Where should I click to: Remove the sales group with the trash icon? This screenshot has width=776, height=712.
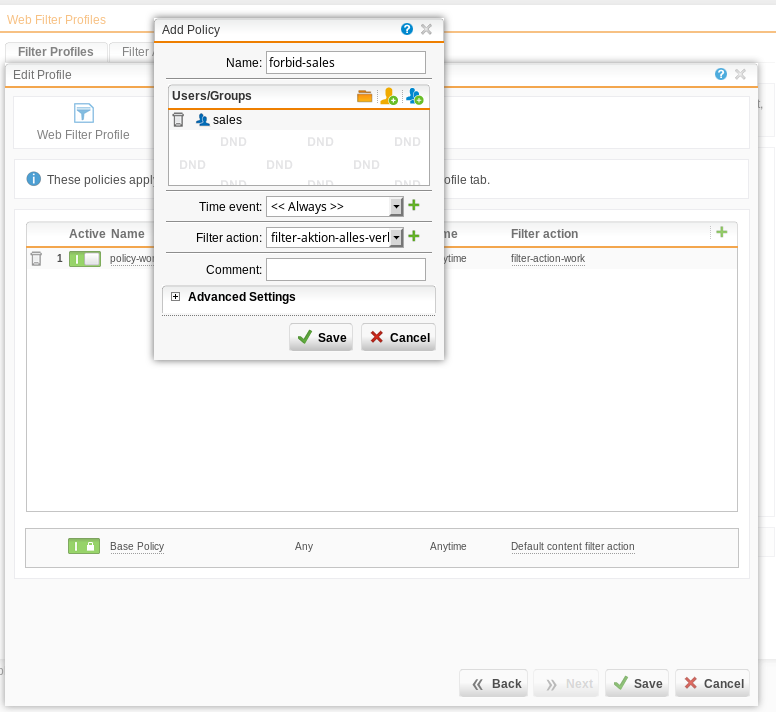[x=178, y=120]
